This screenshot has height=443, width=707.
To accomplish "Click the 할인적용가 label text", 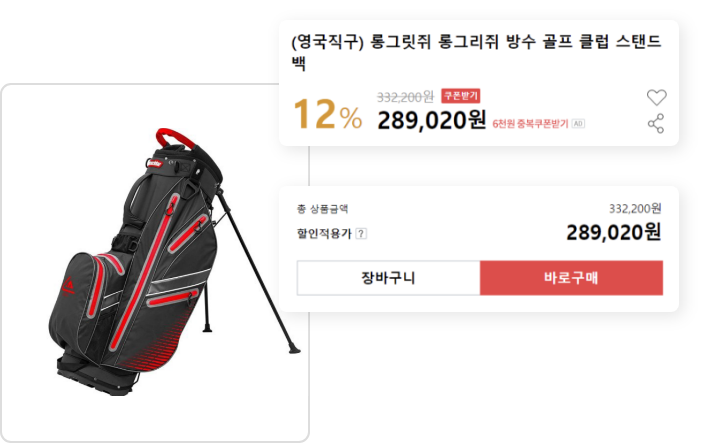I will tap(324, 234).
